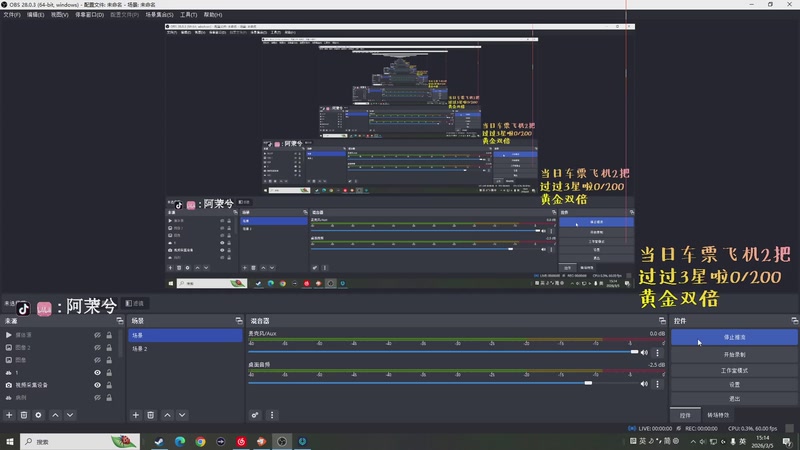Show the media source first row via eye icon
Image resolution: width=800 pixels, height=450 pixels.
(97, 335)
